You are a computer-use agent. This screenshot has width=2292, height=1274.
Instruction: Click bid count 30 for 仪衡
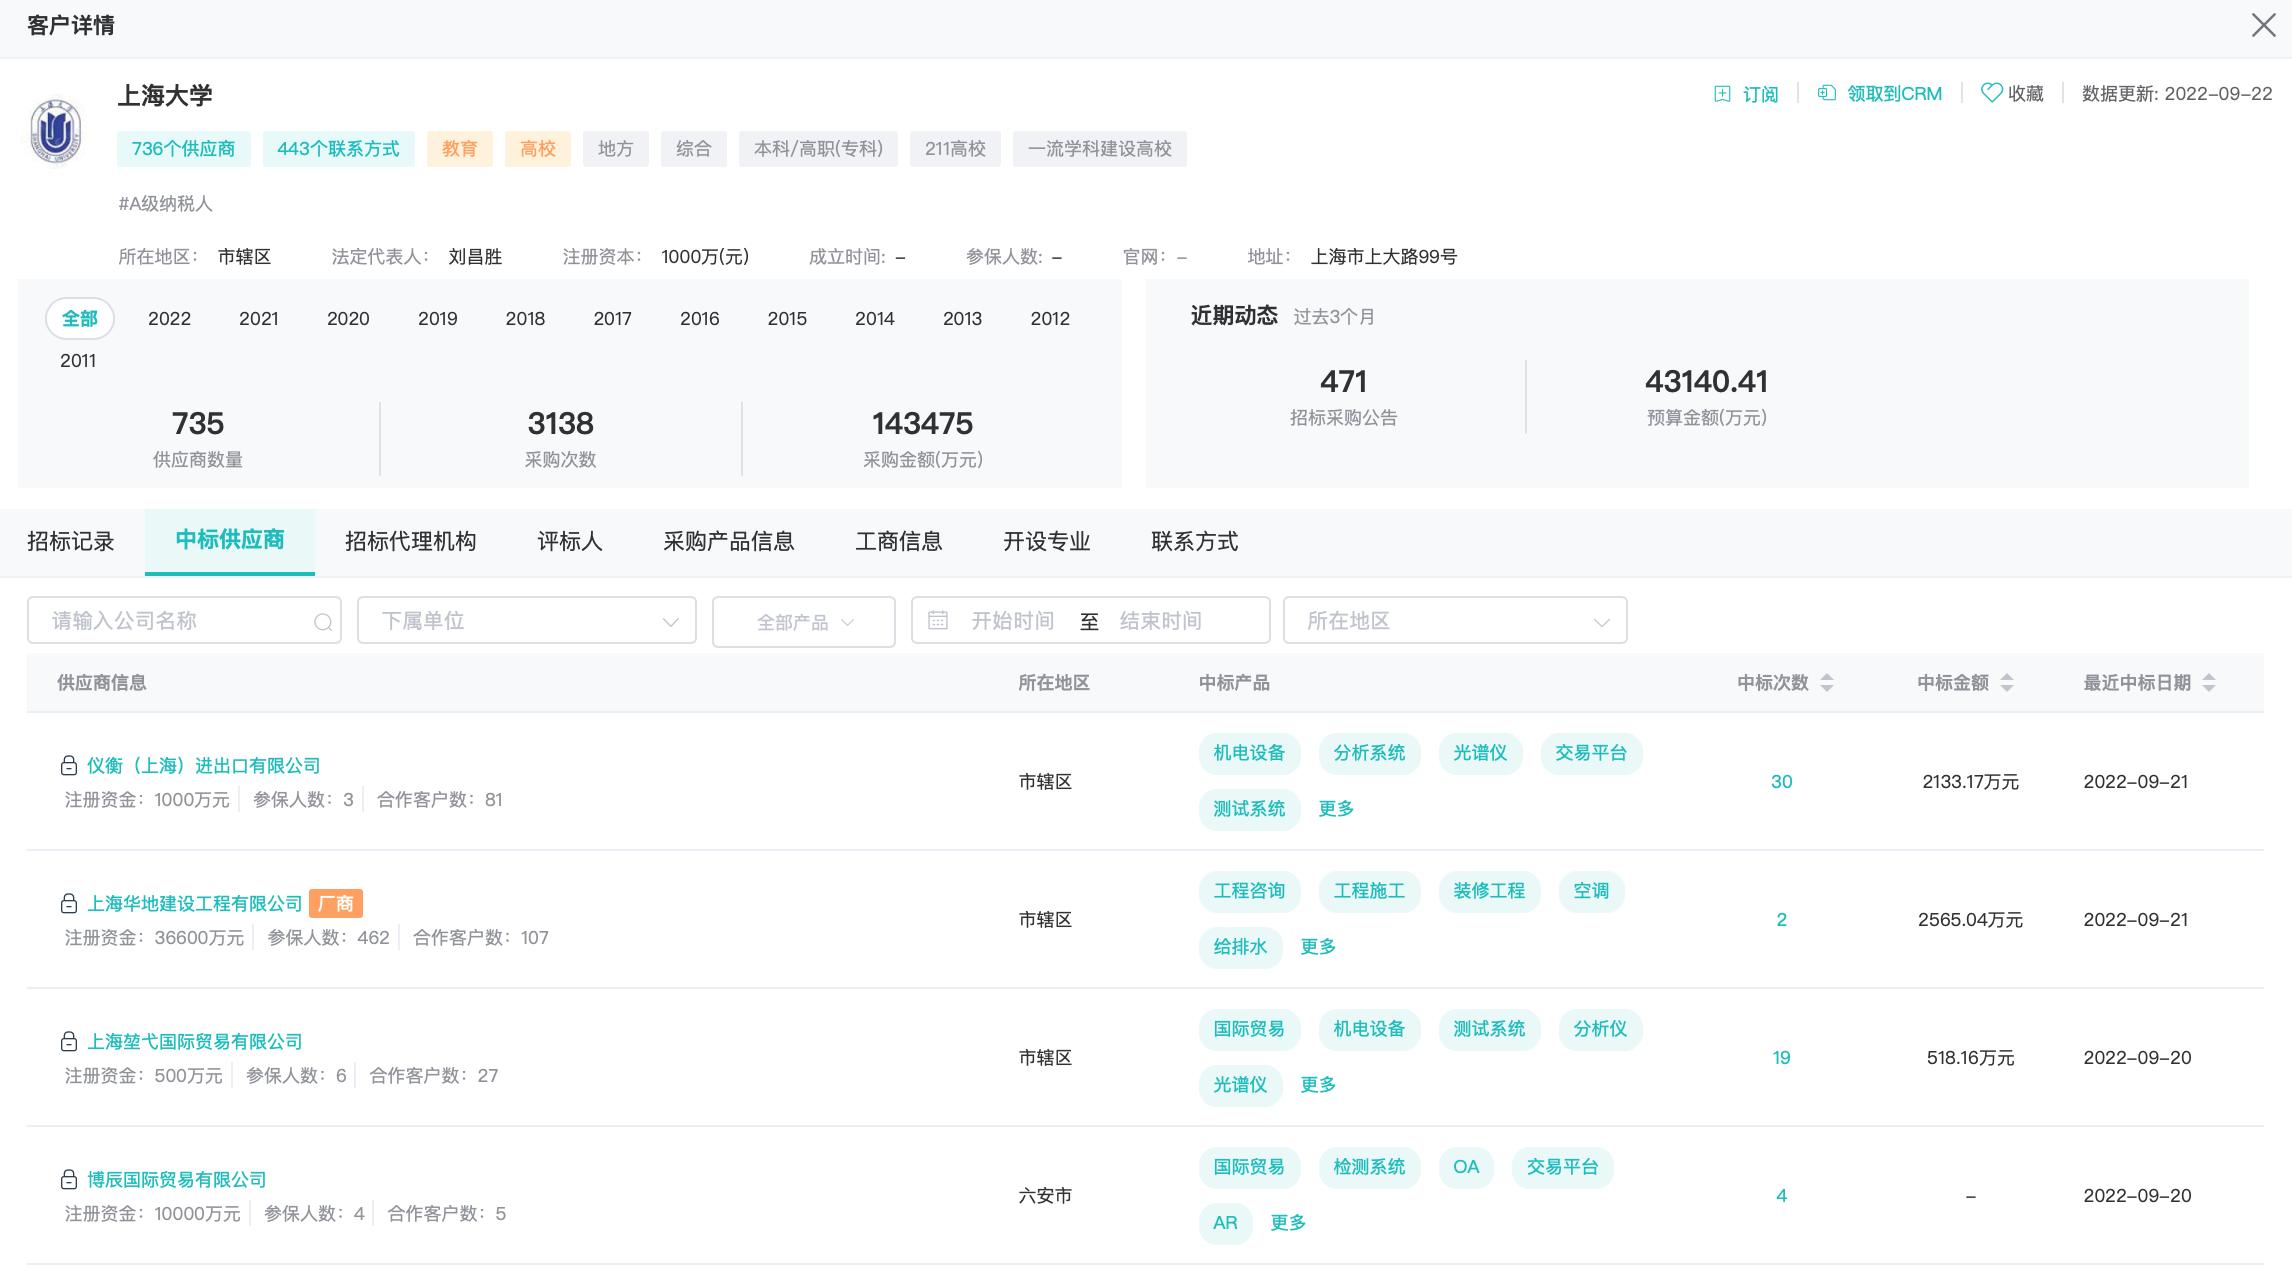coord(1781,782)
